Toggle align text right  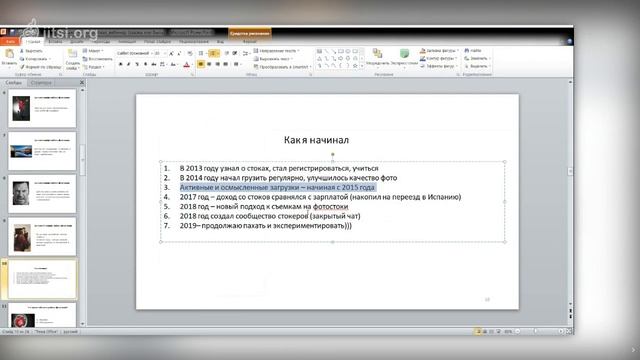(217, 64)
